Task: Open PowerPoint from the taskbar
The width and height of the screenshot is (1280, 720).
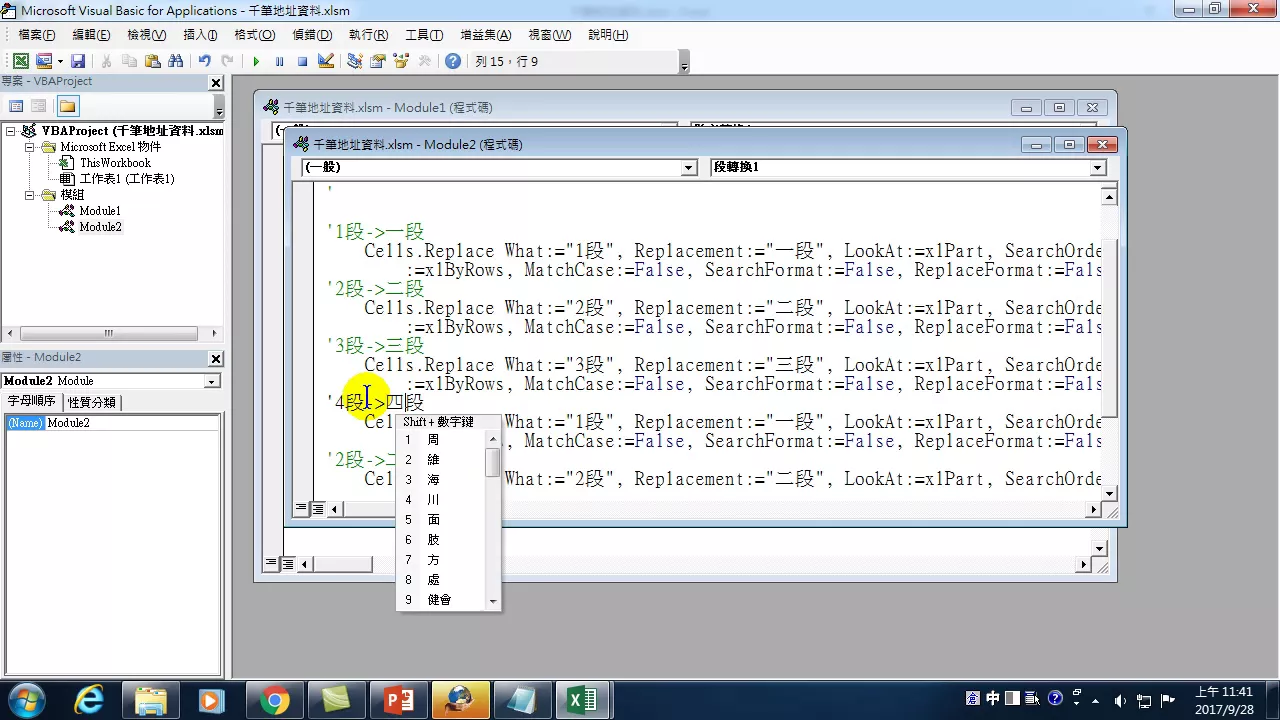Action: click(x=398, y=700)
